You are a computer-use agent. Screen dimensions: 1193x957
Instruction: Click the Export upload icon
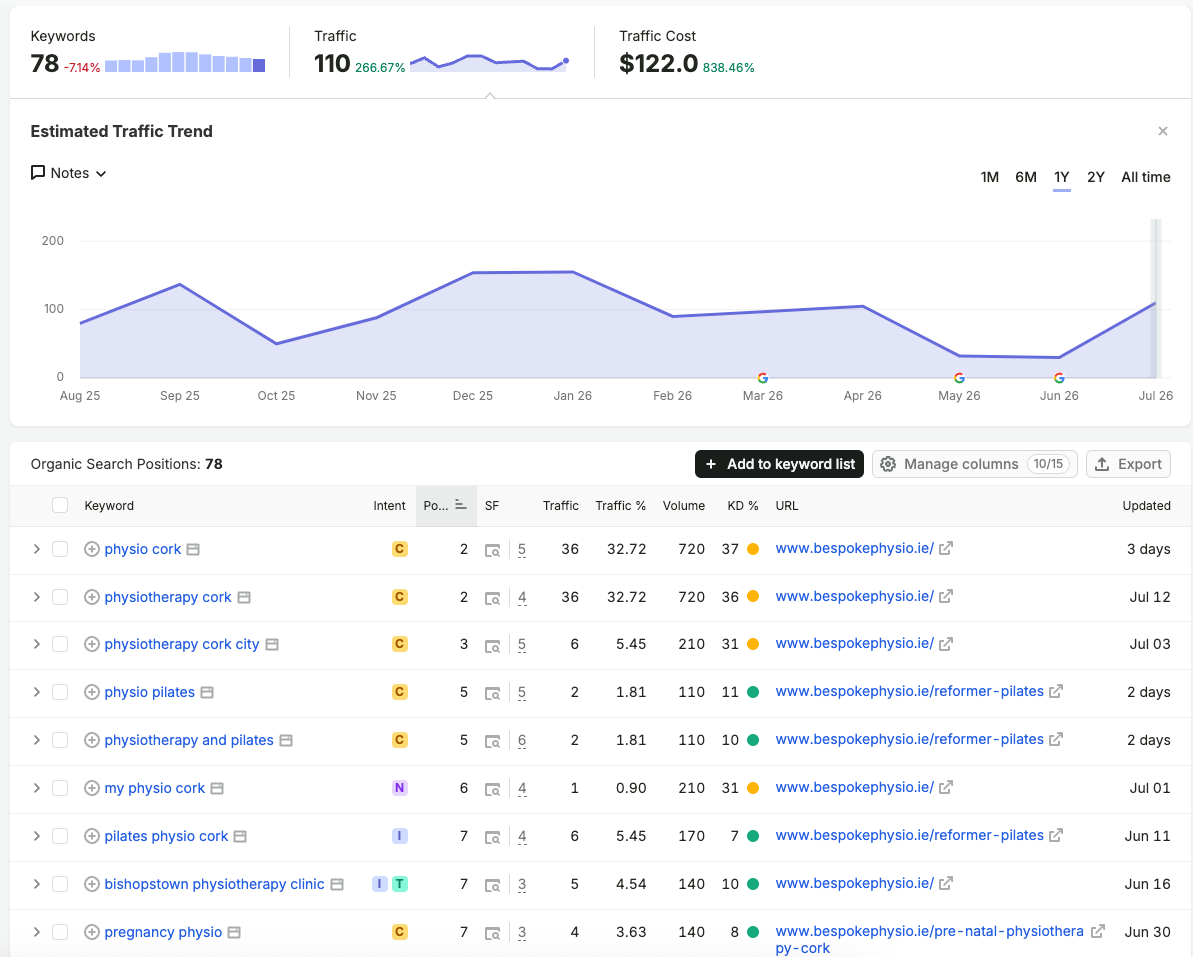coord(1102,464)
